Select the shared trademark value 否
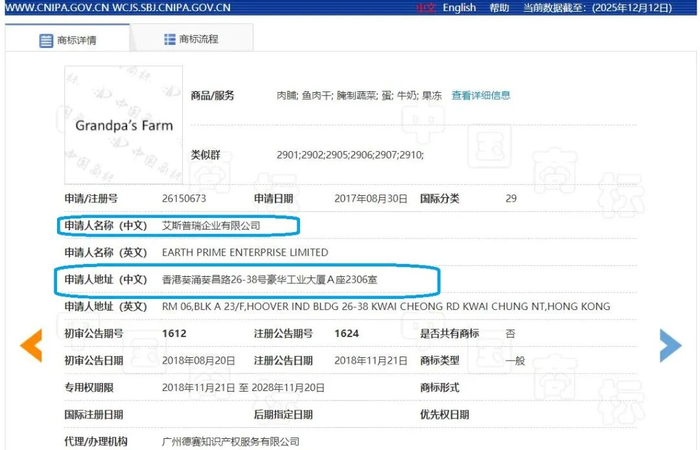The width and height of the screenshot is (700, 450). tap(510, 333)
